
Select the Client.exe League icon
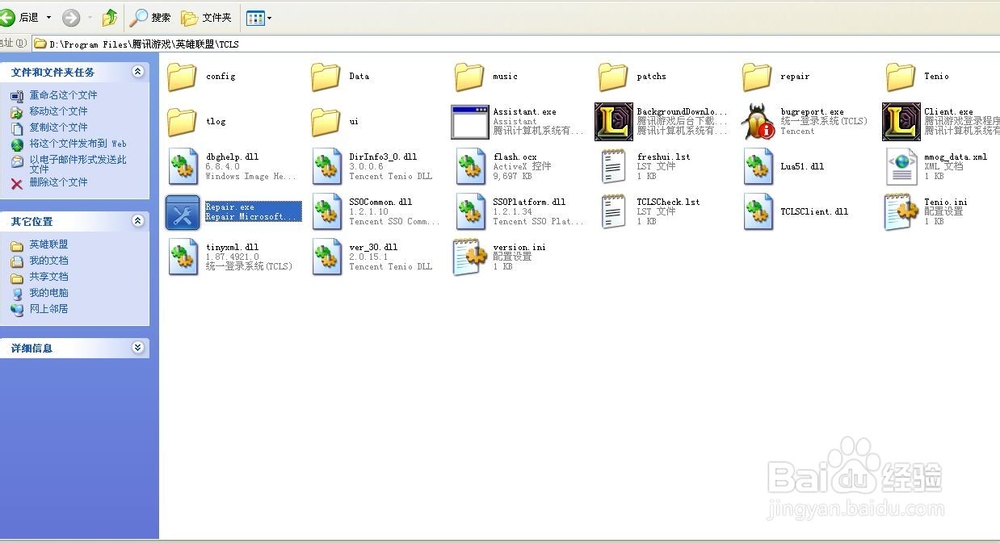pos(901,122)
